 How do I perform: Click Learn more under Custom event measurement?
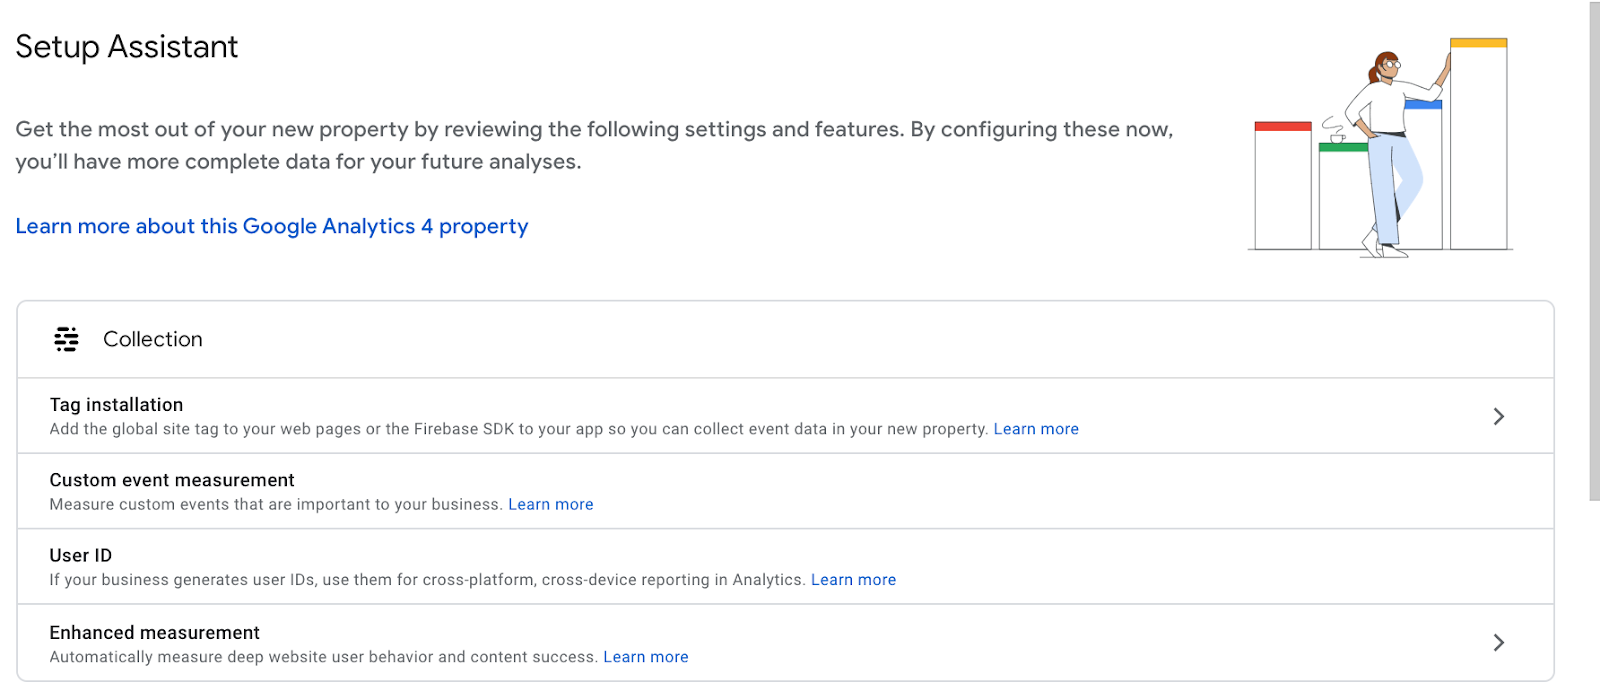coord(551,505)
